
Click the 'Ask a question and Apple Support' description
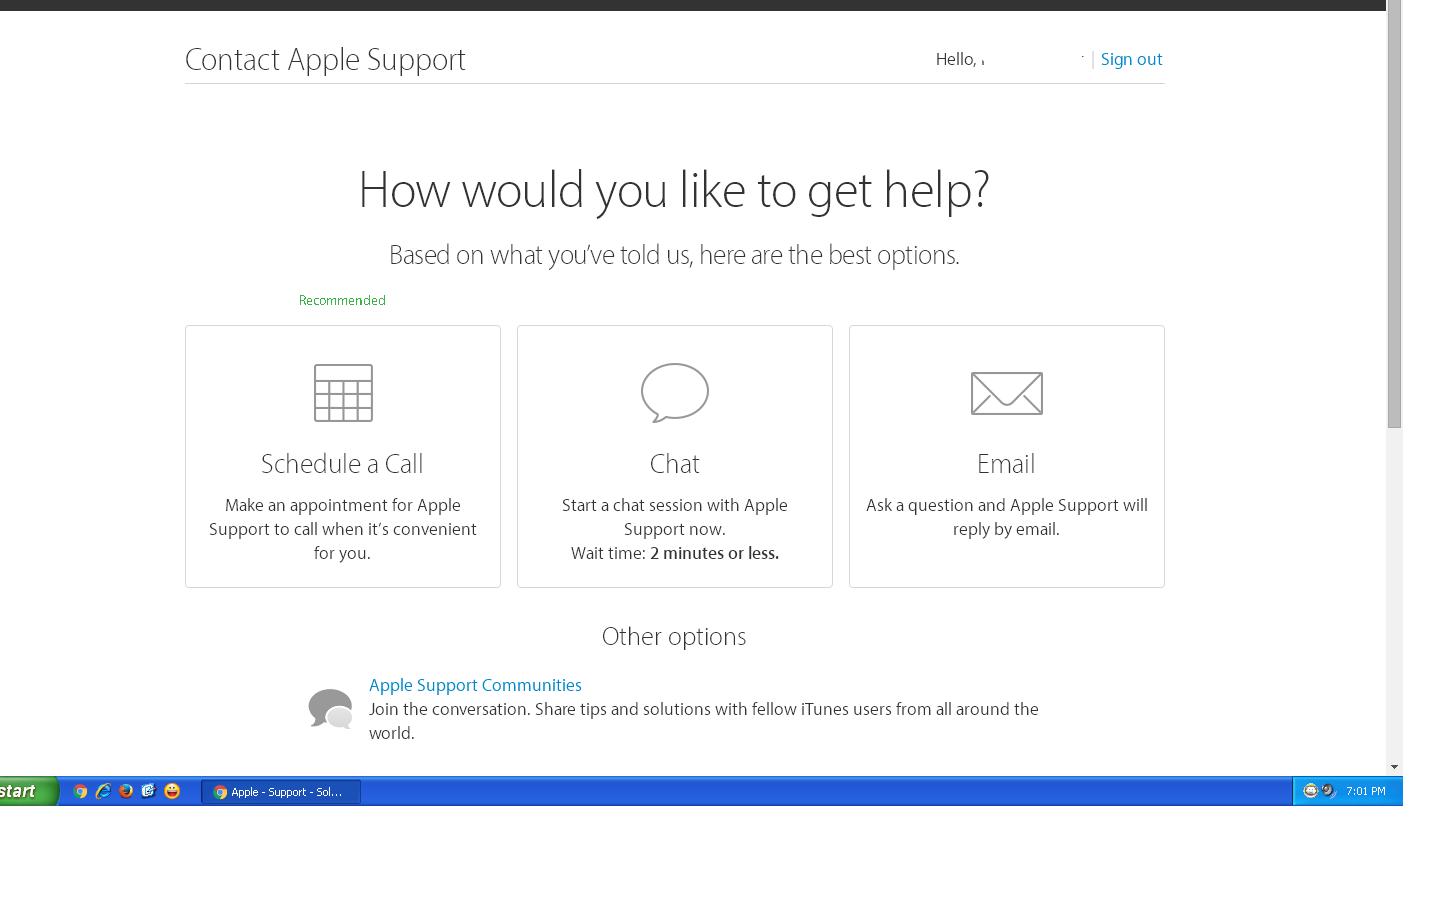[1007, 517]
